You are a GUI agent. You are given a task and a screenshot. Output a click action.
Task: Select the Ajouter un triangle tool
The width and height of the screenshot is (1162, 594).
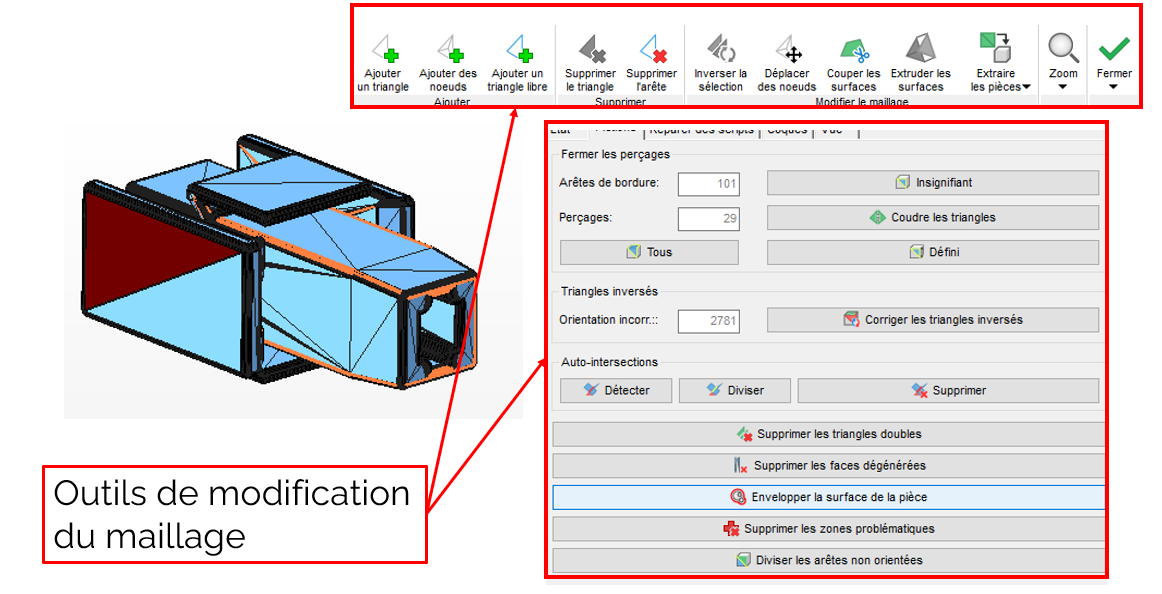coord(383,62)
